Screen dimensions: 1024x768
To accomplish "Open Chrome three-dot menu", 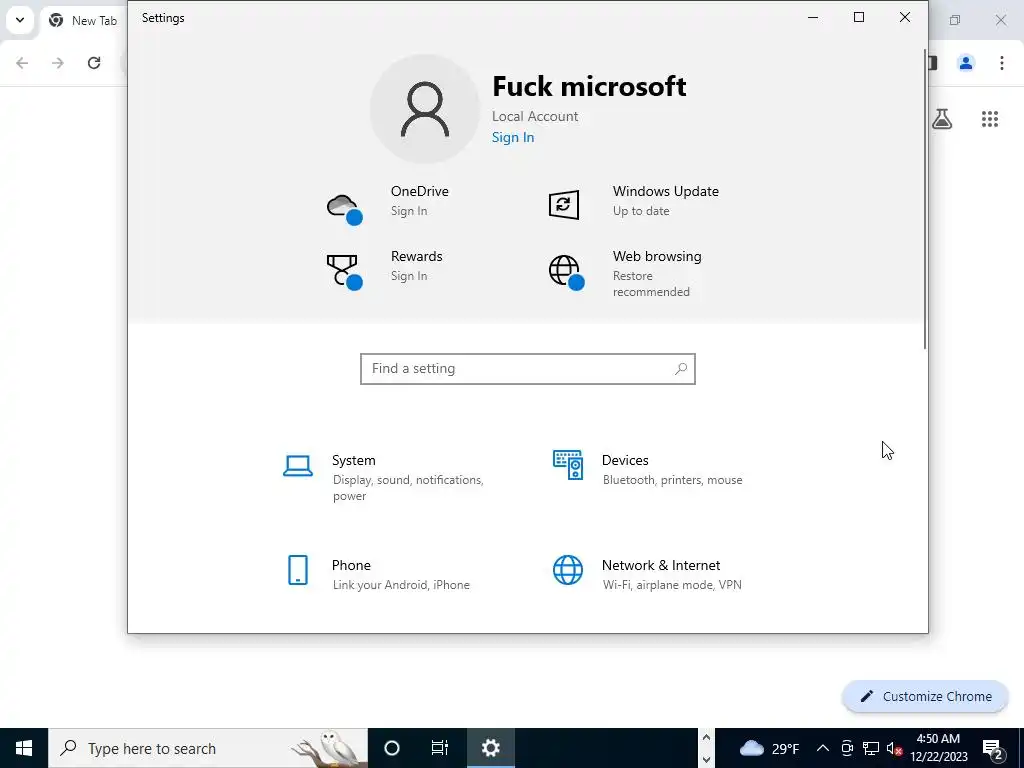I will pyautogui.click(x=1001, y=63).
